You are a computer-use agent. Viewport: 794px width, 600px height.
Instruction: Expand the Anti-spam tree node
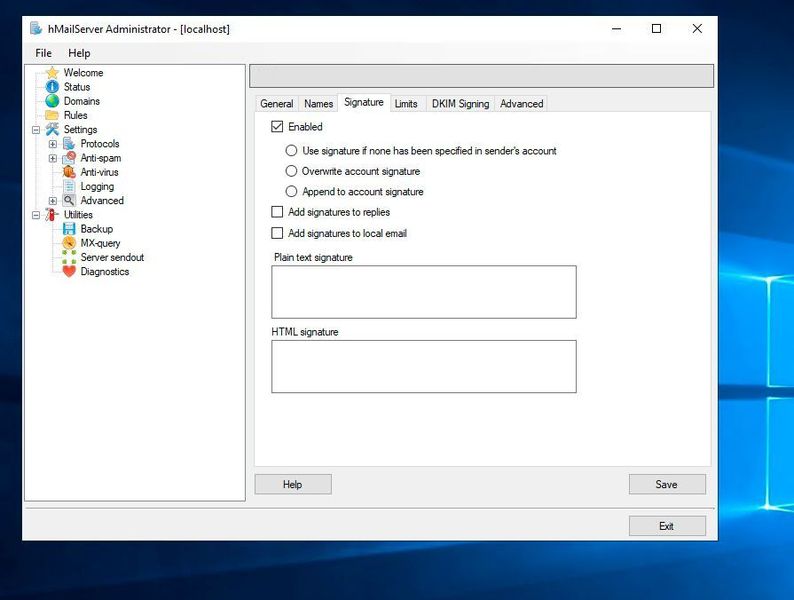pyautogui.click(x=53, y=158)
